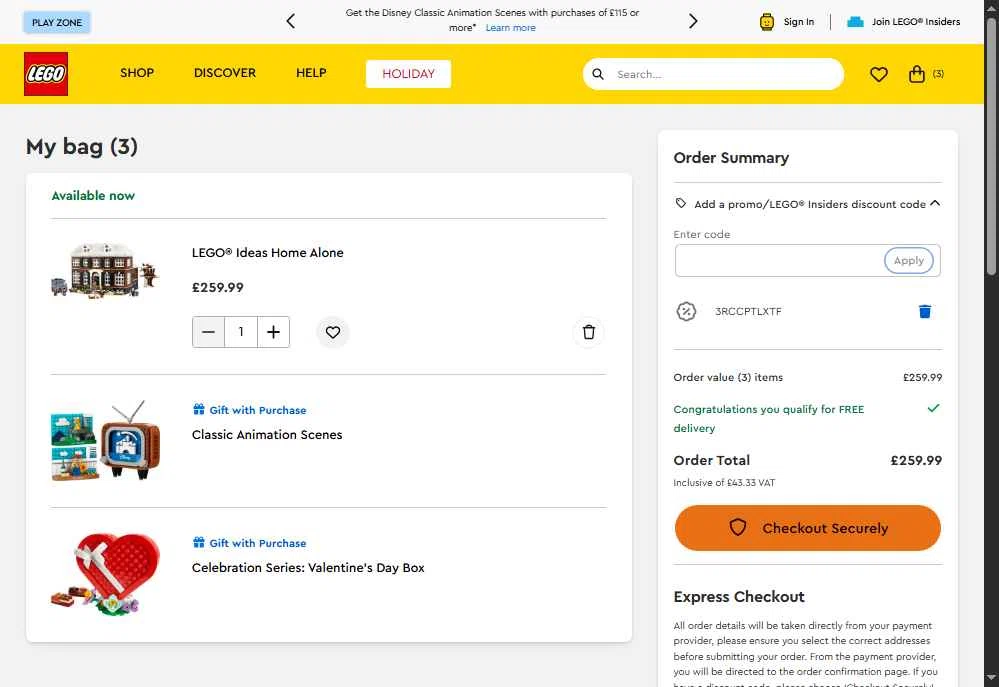Click the Home Alone quantity field
Screen dimensions: 999x687
coord(241,332)
